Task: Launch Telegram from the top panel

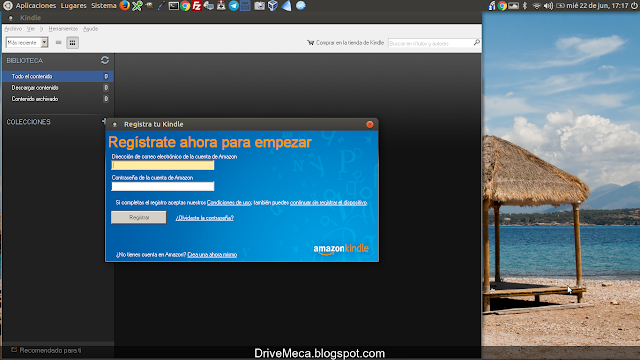Action: coord(233,6)
